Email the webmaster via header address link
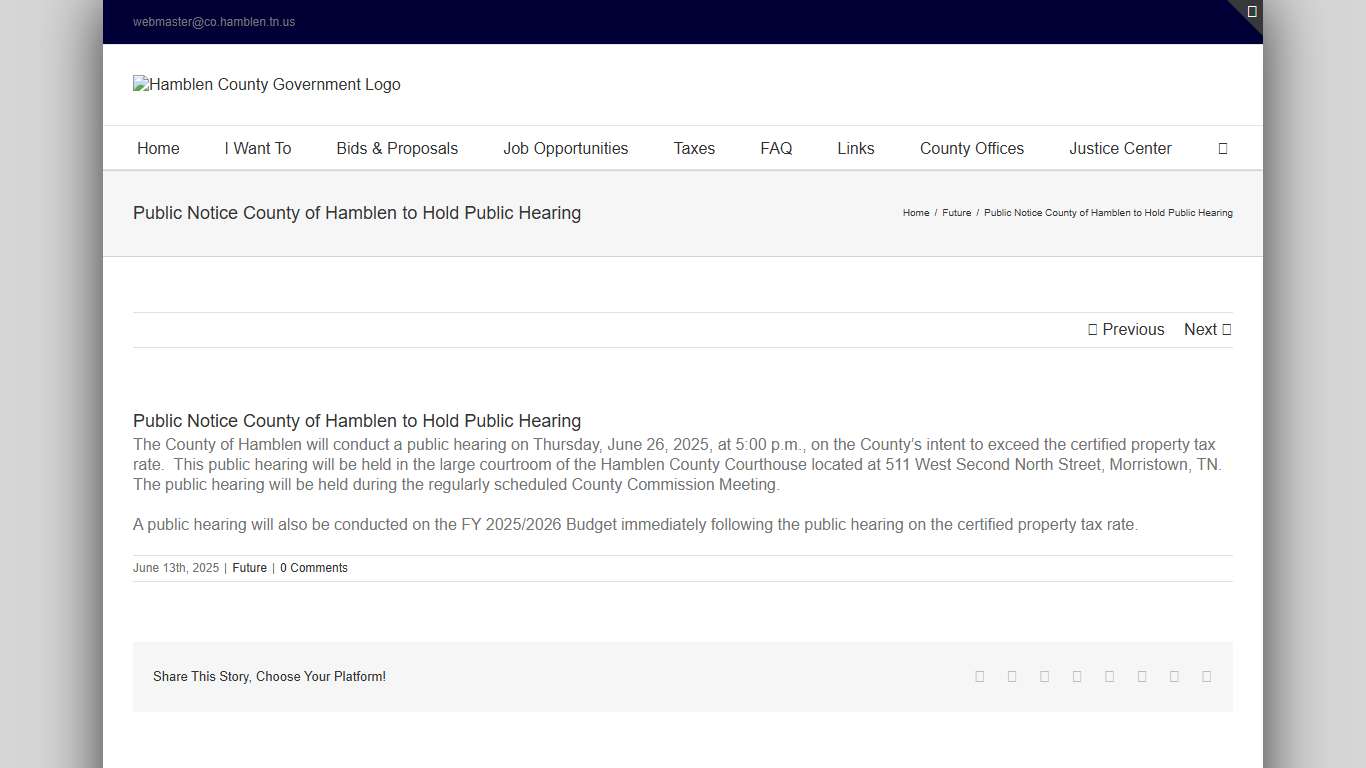Screen dimensions: 1366x768 click(214, 21)
